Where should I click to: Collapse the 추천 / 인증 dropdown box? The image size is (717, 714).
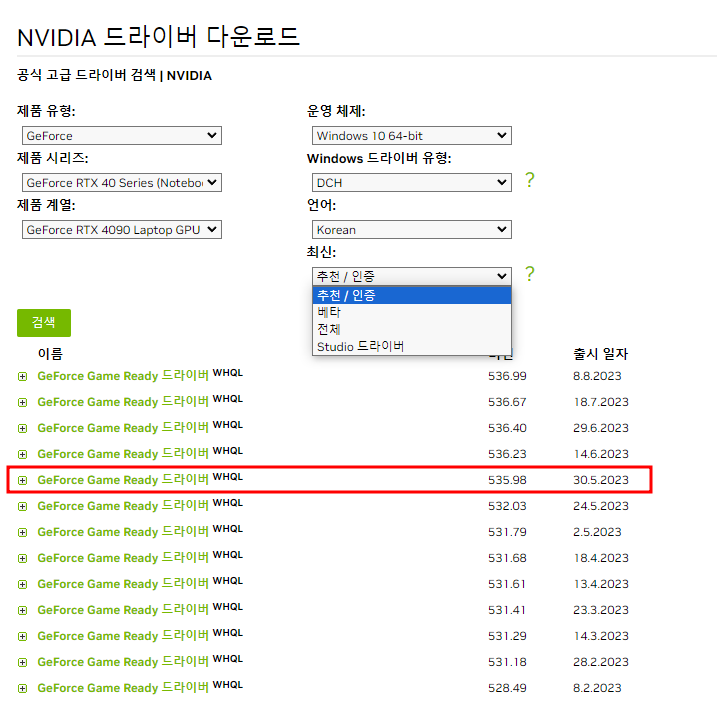tap(412, 276)
